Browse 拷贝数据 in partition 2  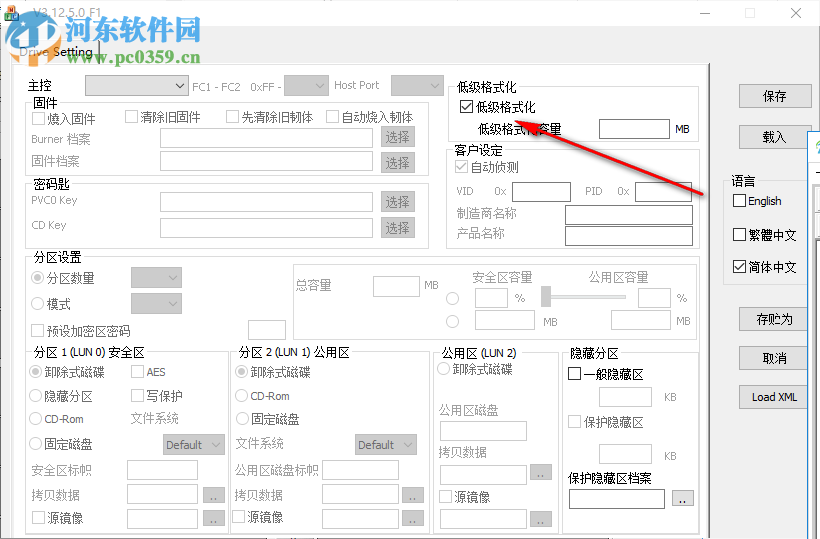coord(413,495)
